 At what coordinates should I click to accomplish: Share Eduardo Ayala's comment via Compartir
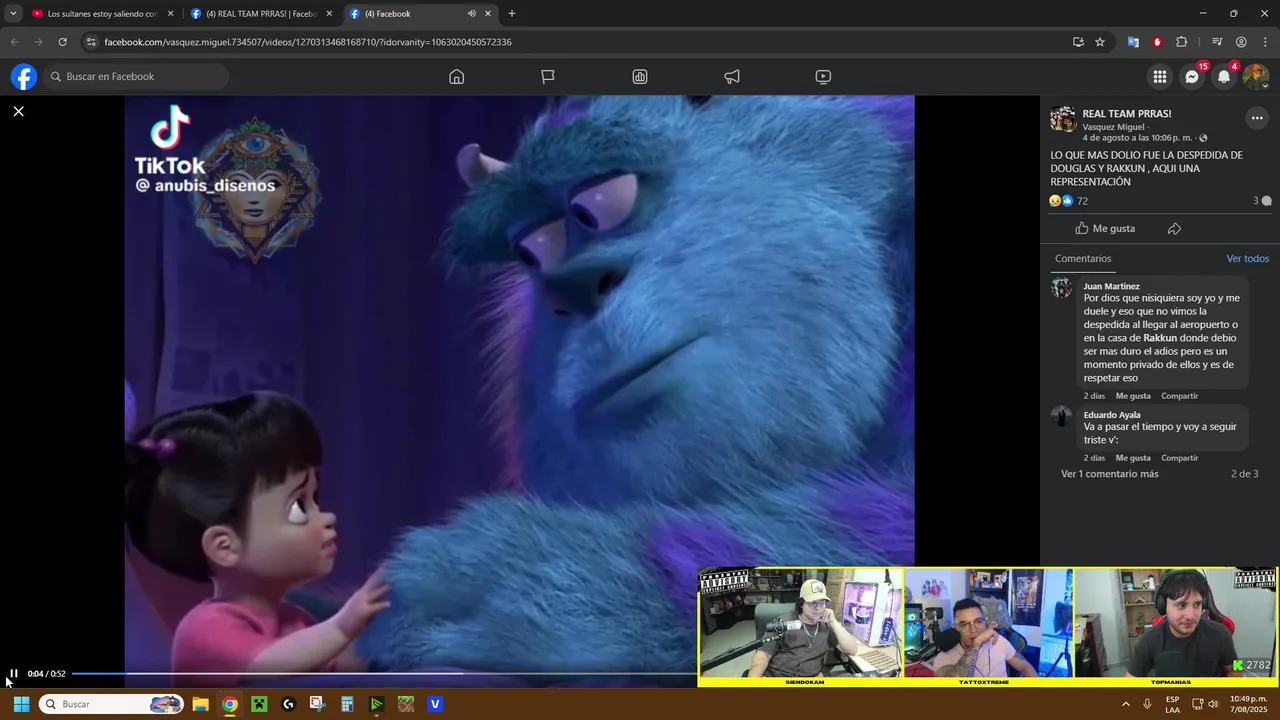(1180, 458)
